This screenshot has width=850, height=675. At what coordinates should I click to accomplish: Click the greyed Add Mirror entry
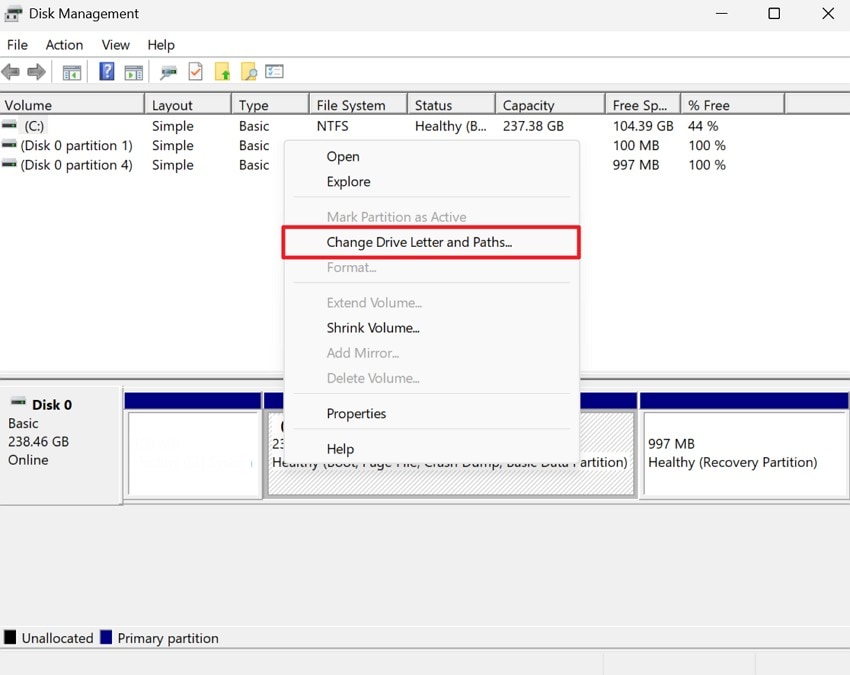coord(432,353)
